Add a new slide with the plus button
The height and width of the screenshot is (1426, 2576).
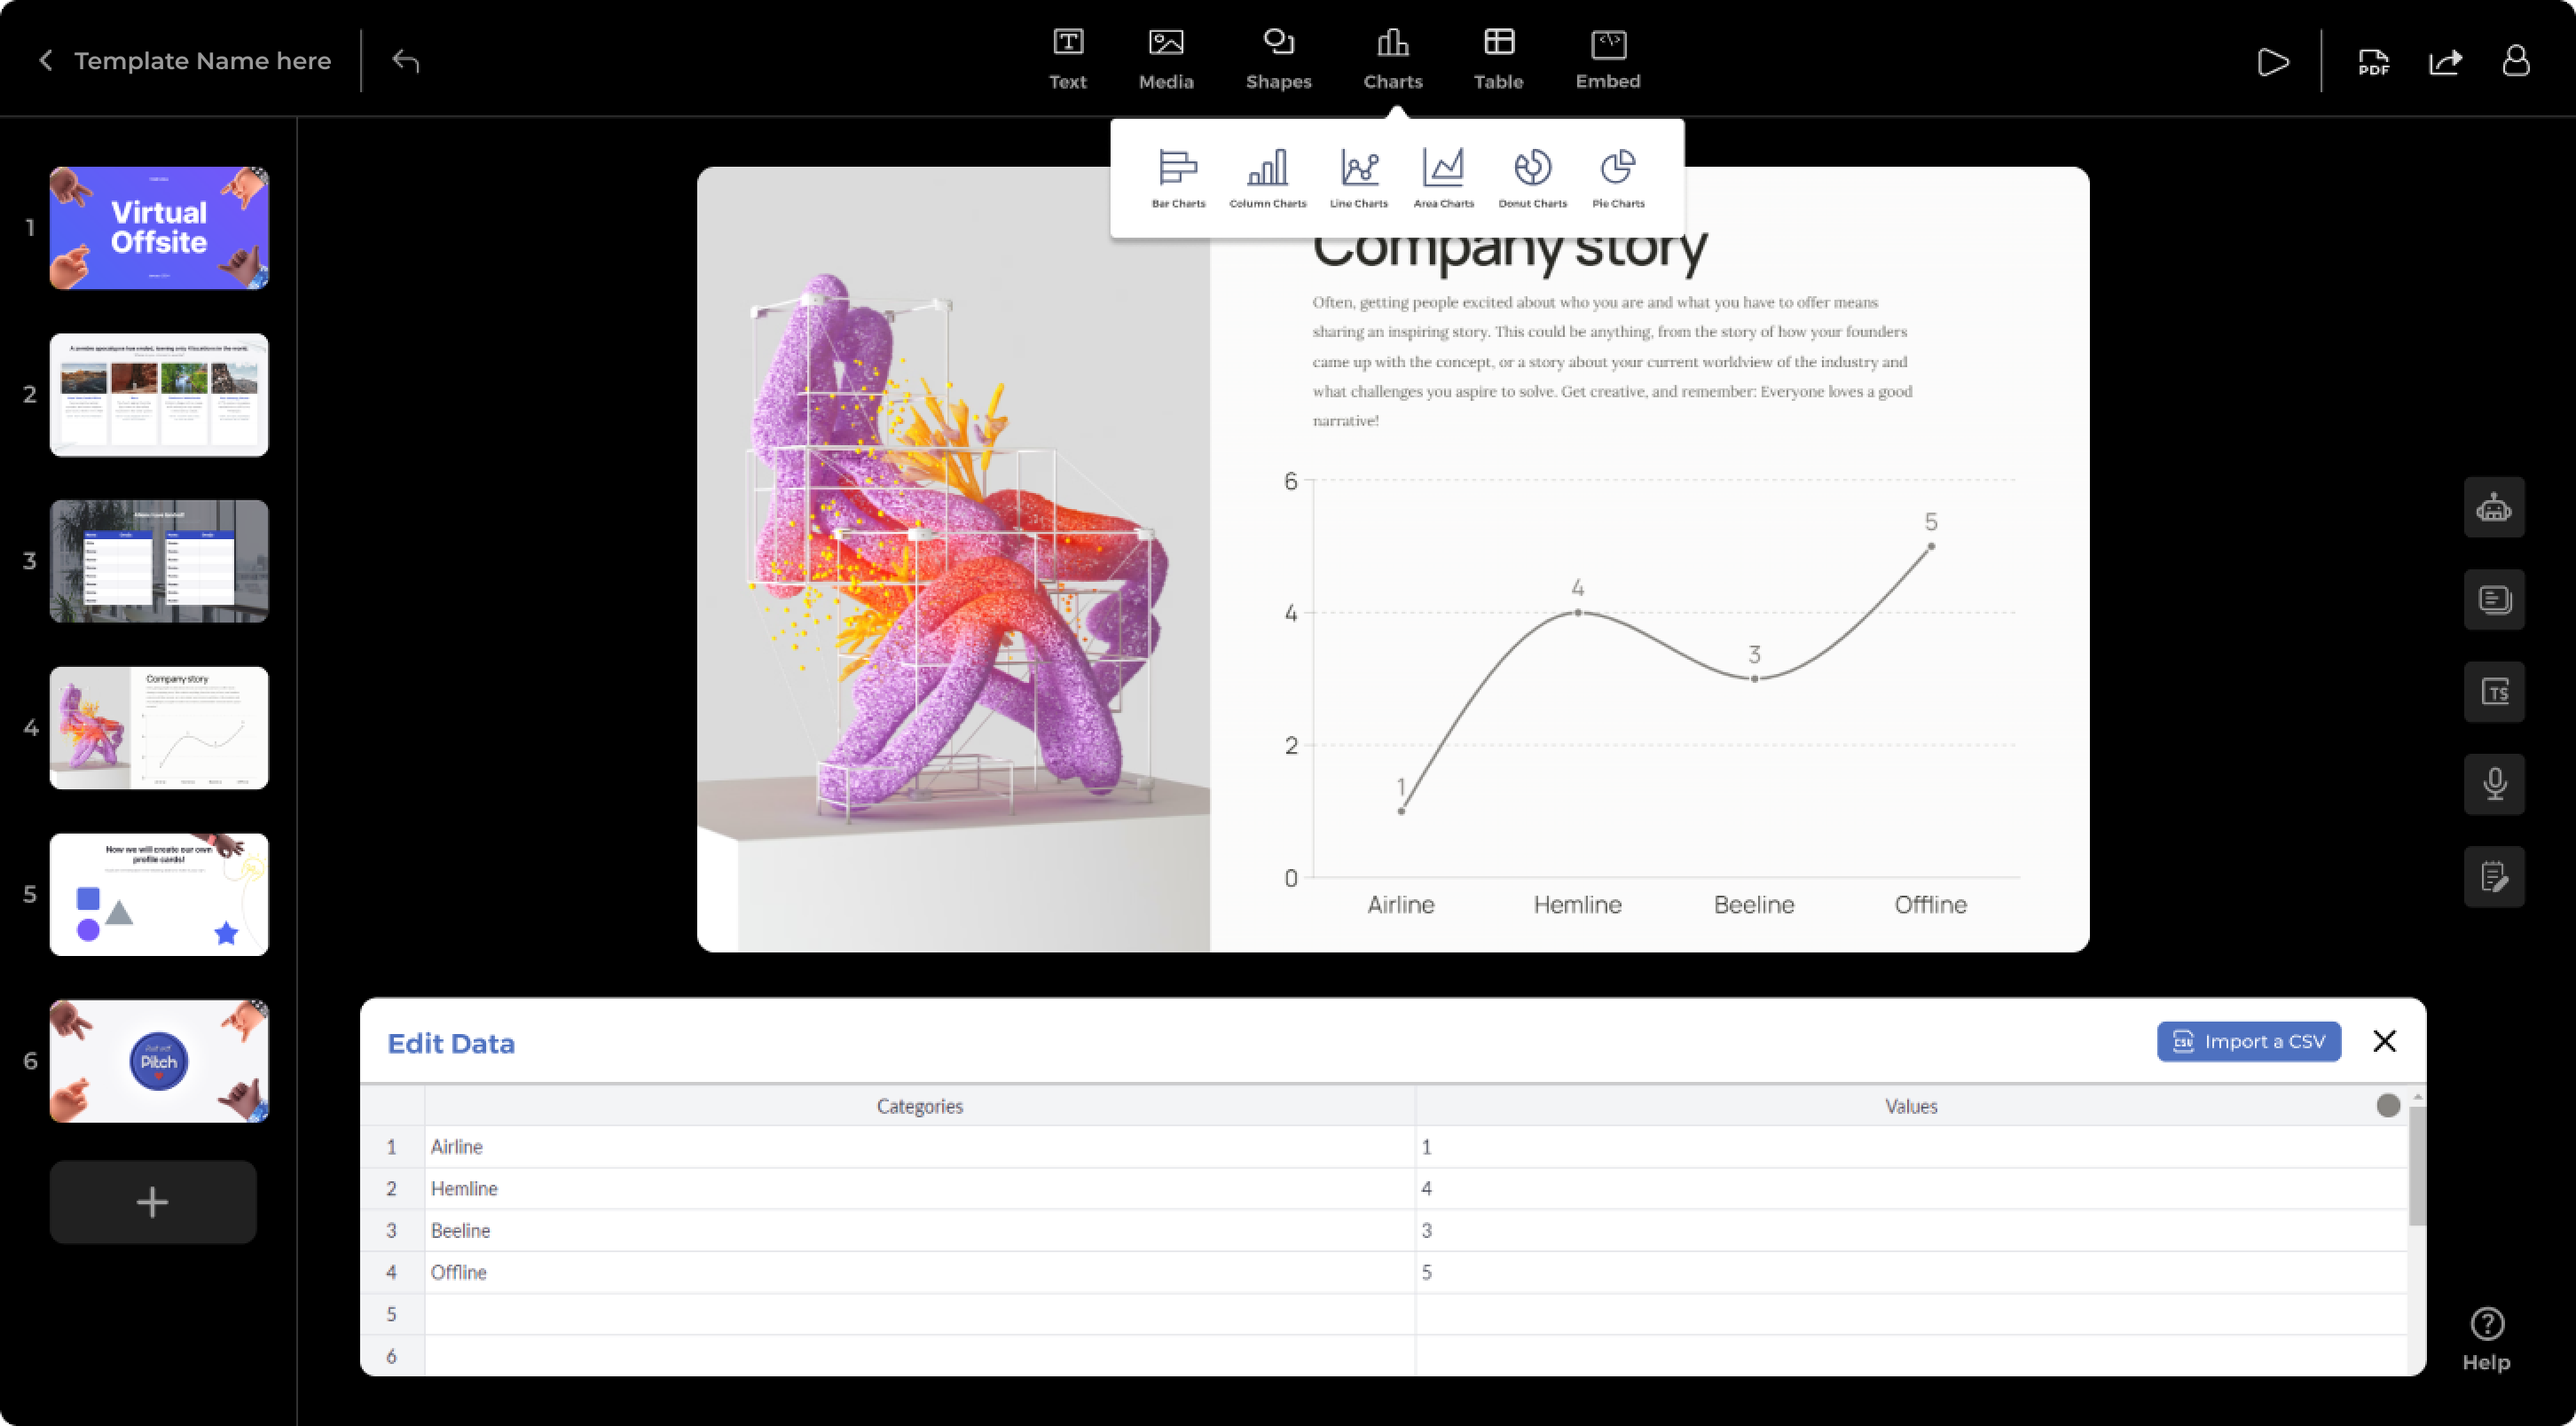[x=153, y=1202]
